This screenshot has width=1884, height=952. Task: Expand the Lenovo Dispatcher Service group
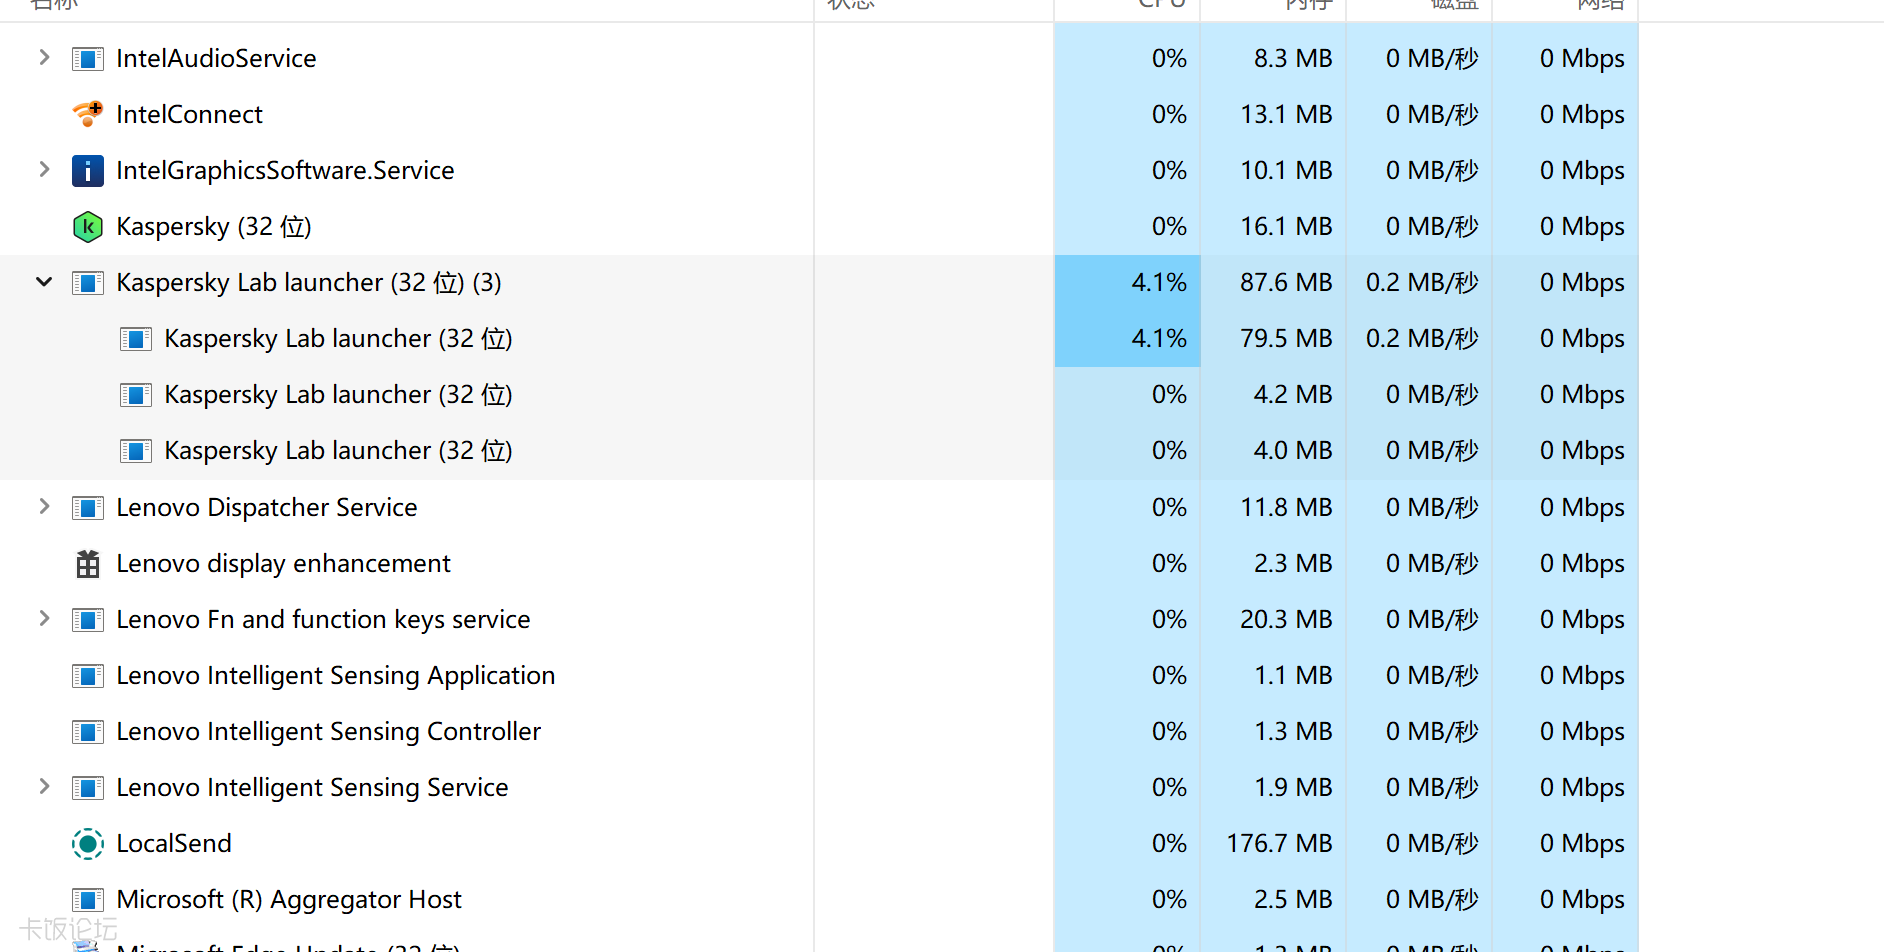44,507
